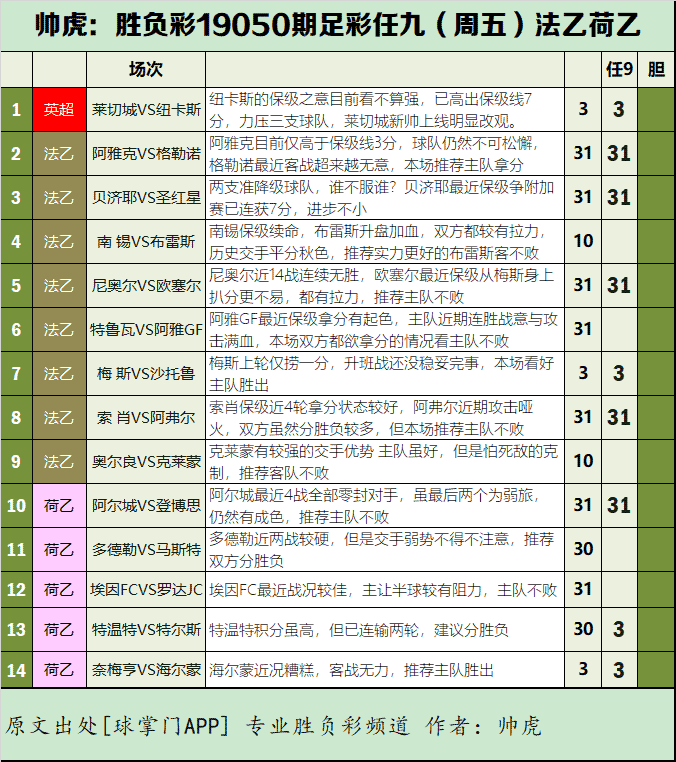Click 任9 value 31 in 阿雅克 row

(x=619, y=154)
